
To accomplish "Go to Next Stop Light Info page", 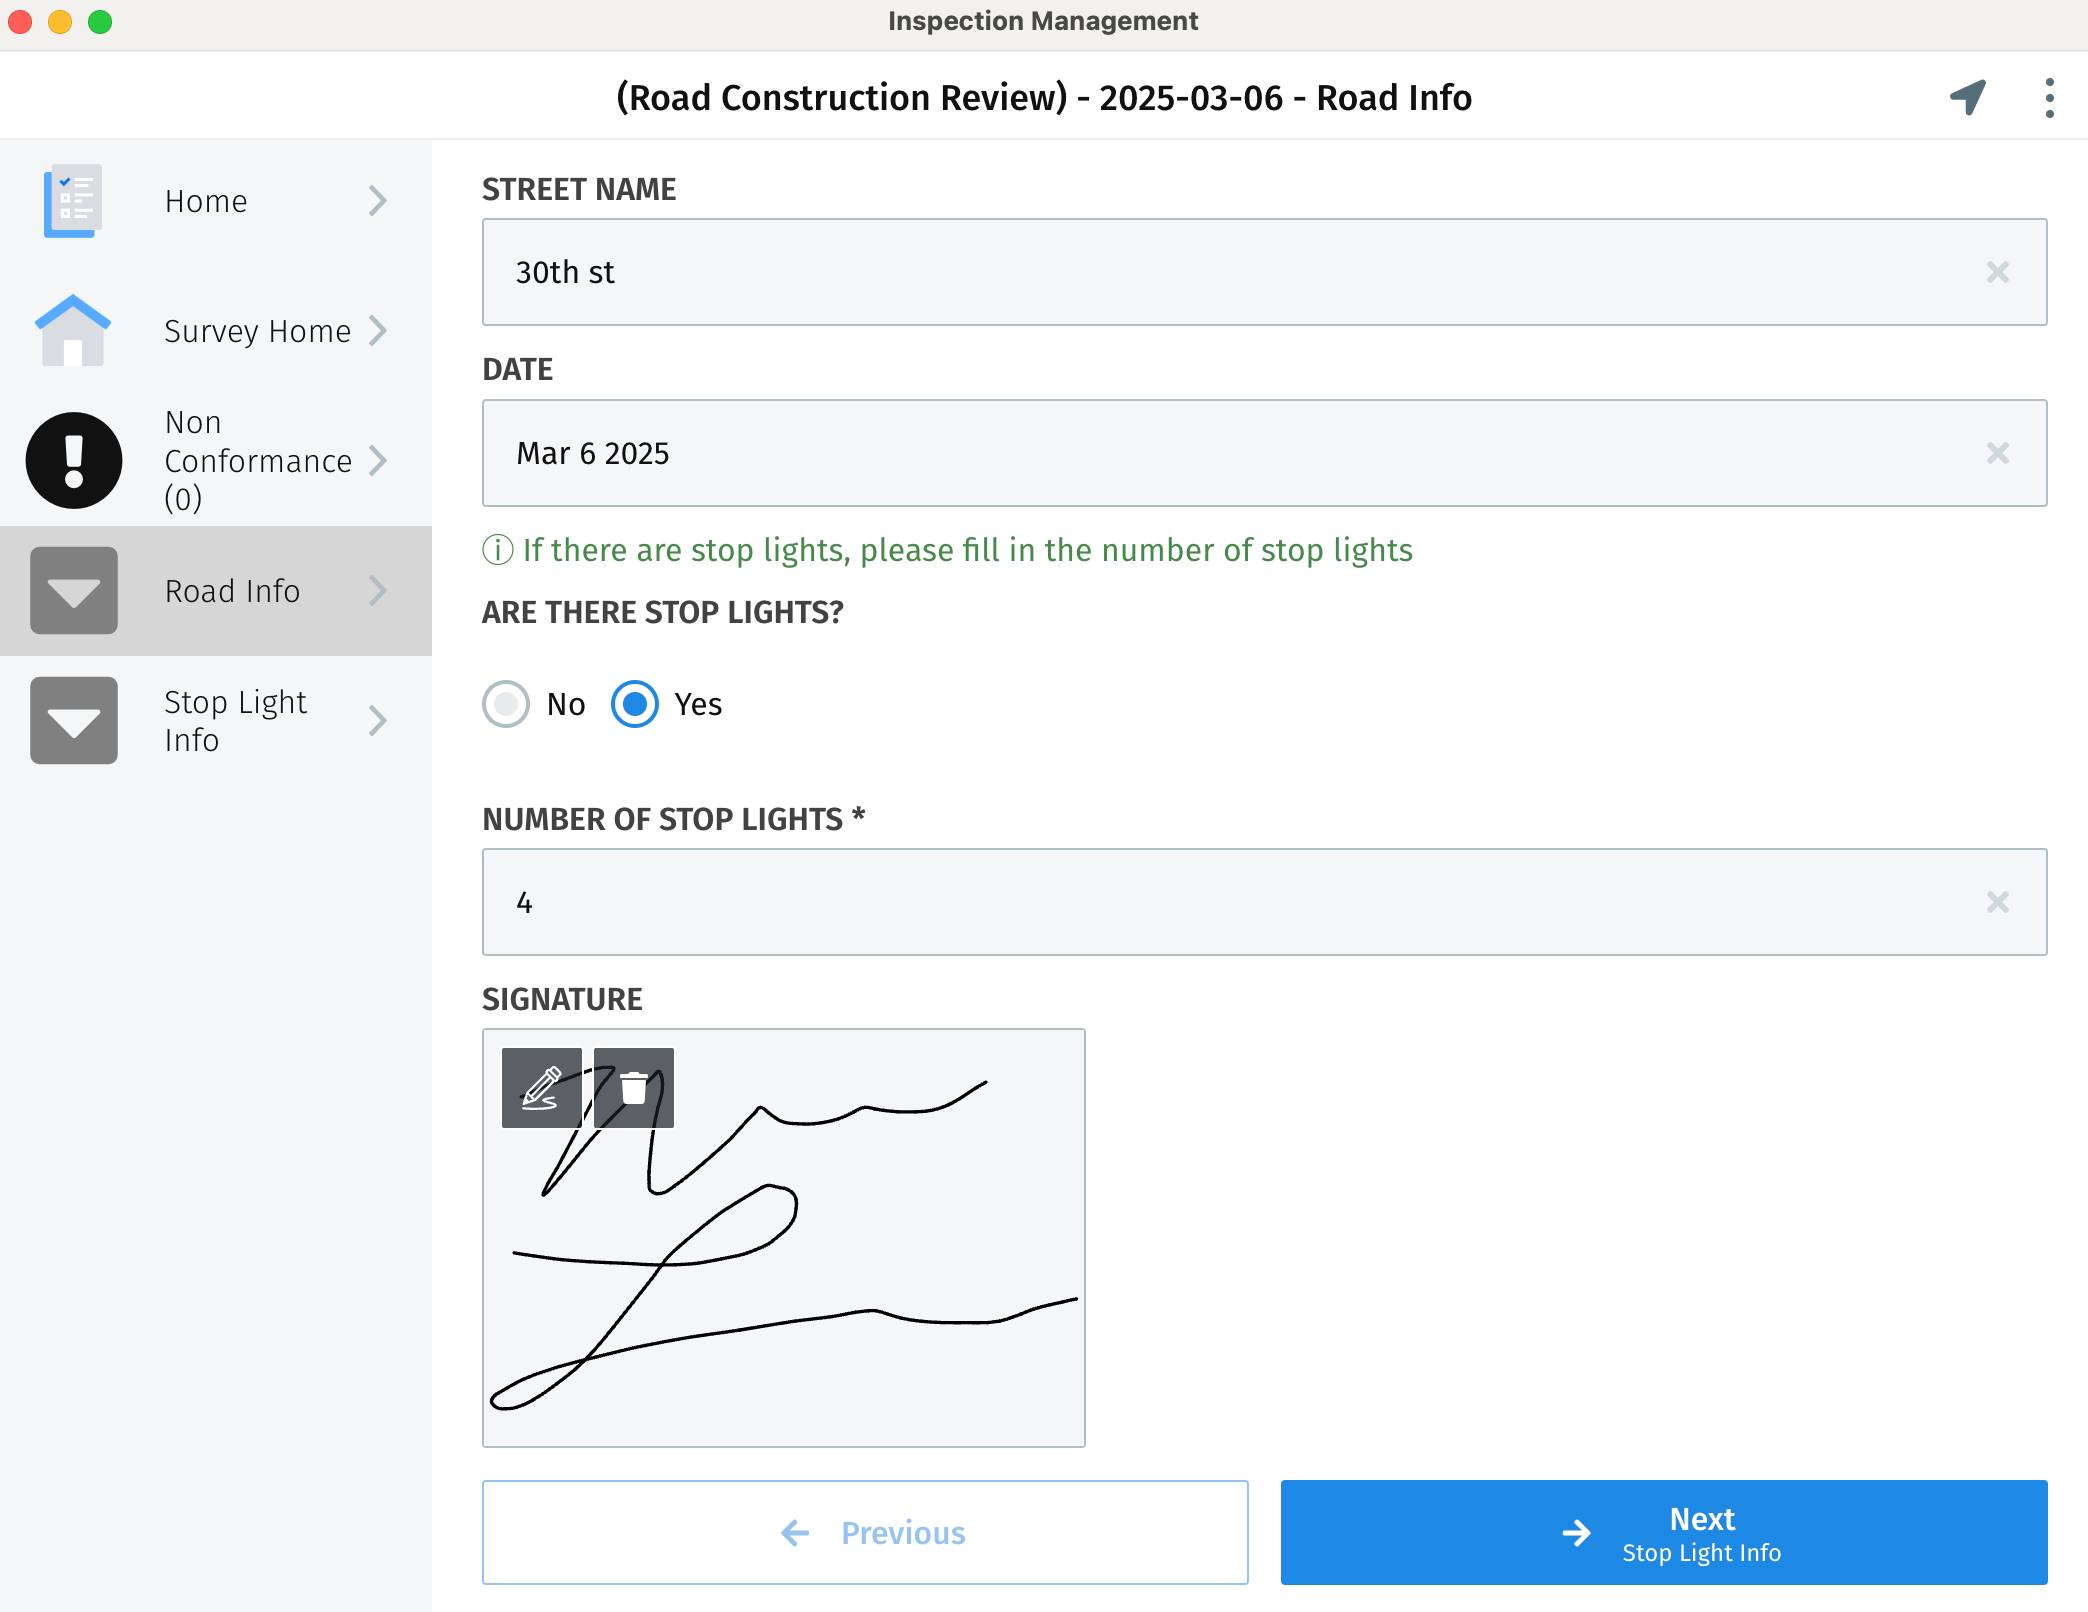I will pos(1664,1532).
